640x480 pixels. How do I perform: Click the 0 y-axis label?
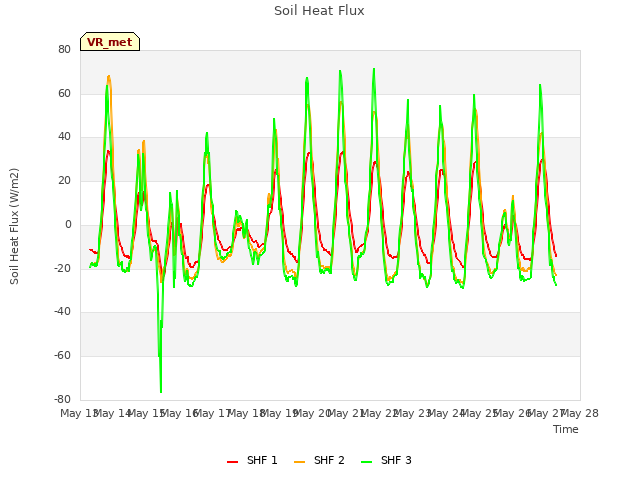[x=68, y=224]
